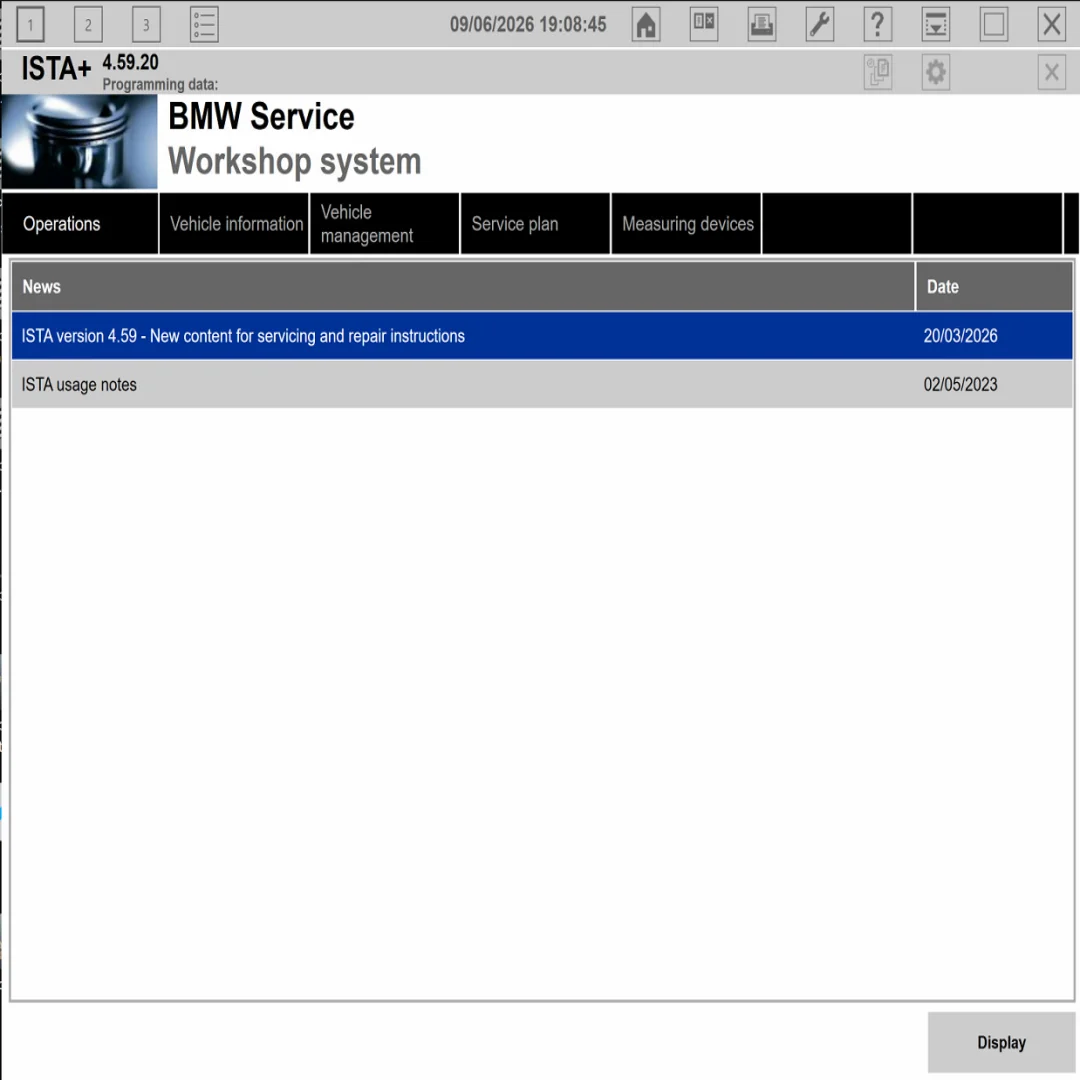Click the printer icon in top toolbar
Screen dimensions: 1080x1080
pyautogui.click(x=762, y=25)
